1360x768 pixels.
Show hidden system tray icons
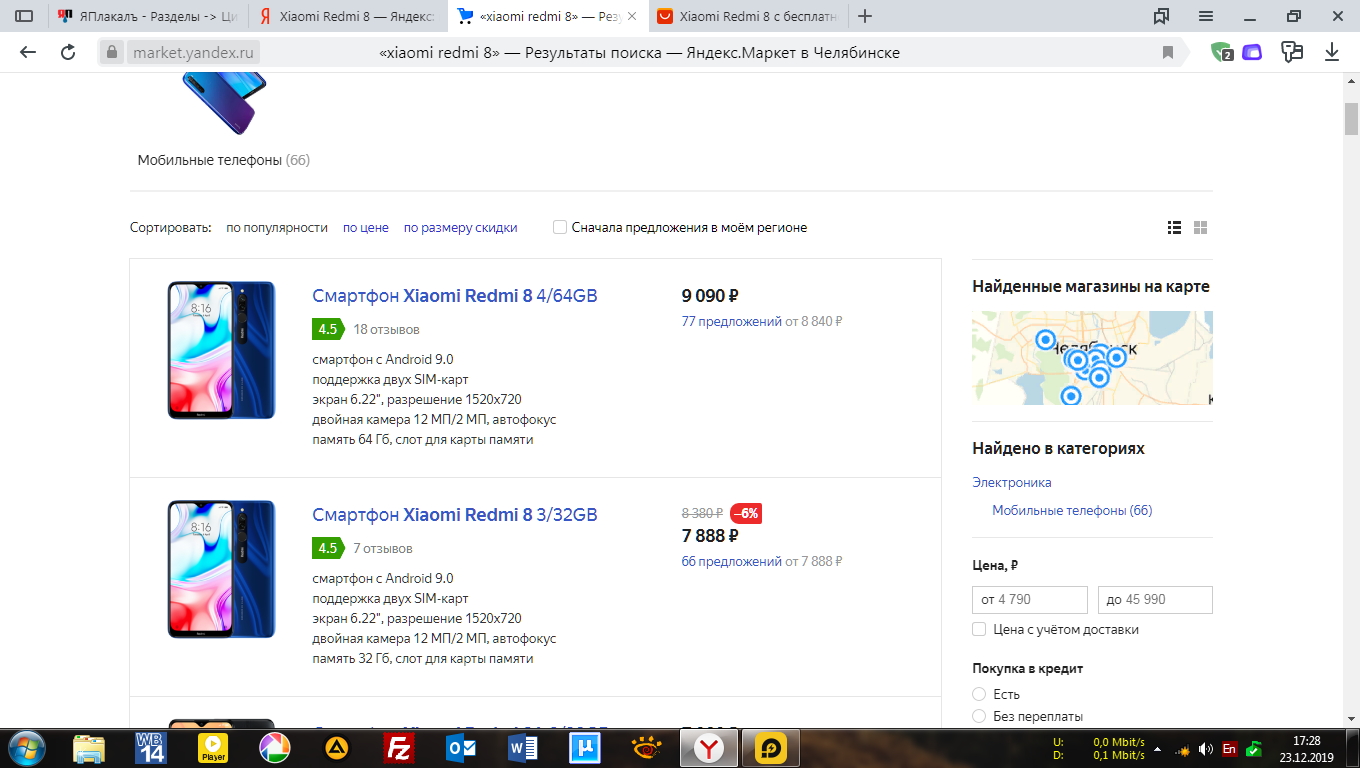pos(1158,749)
